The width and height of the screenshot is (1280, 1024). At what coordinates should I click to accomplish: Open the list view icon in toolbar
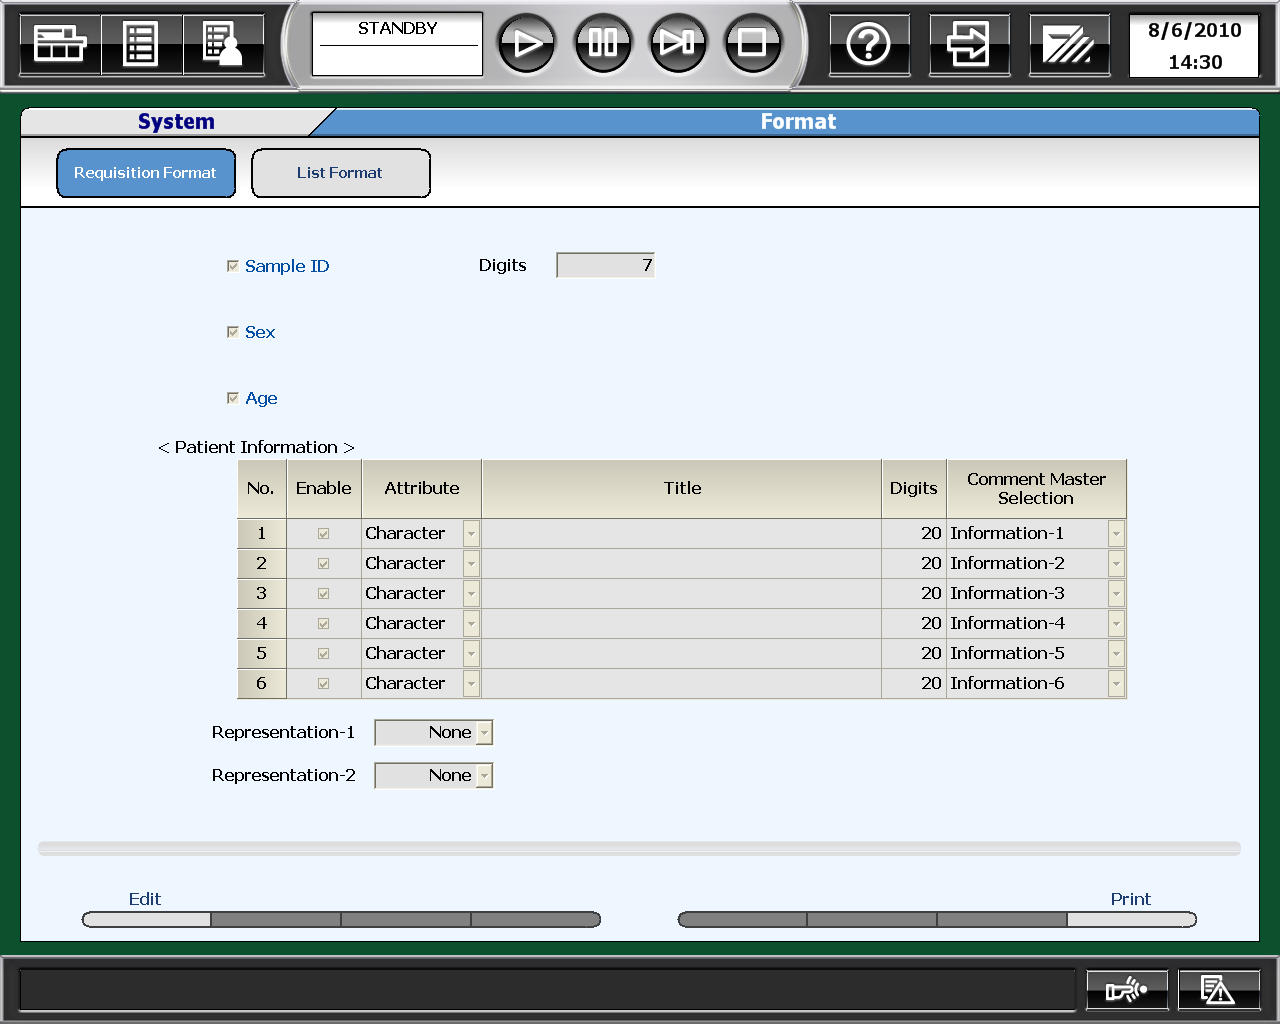point(141,44)
